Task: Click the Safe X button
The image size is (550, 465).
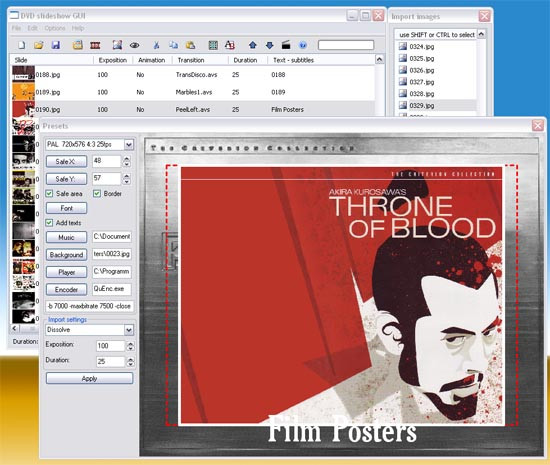Action: tap(66, 161)
